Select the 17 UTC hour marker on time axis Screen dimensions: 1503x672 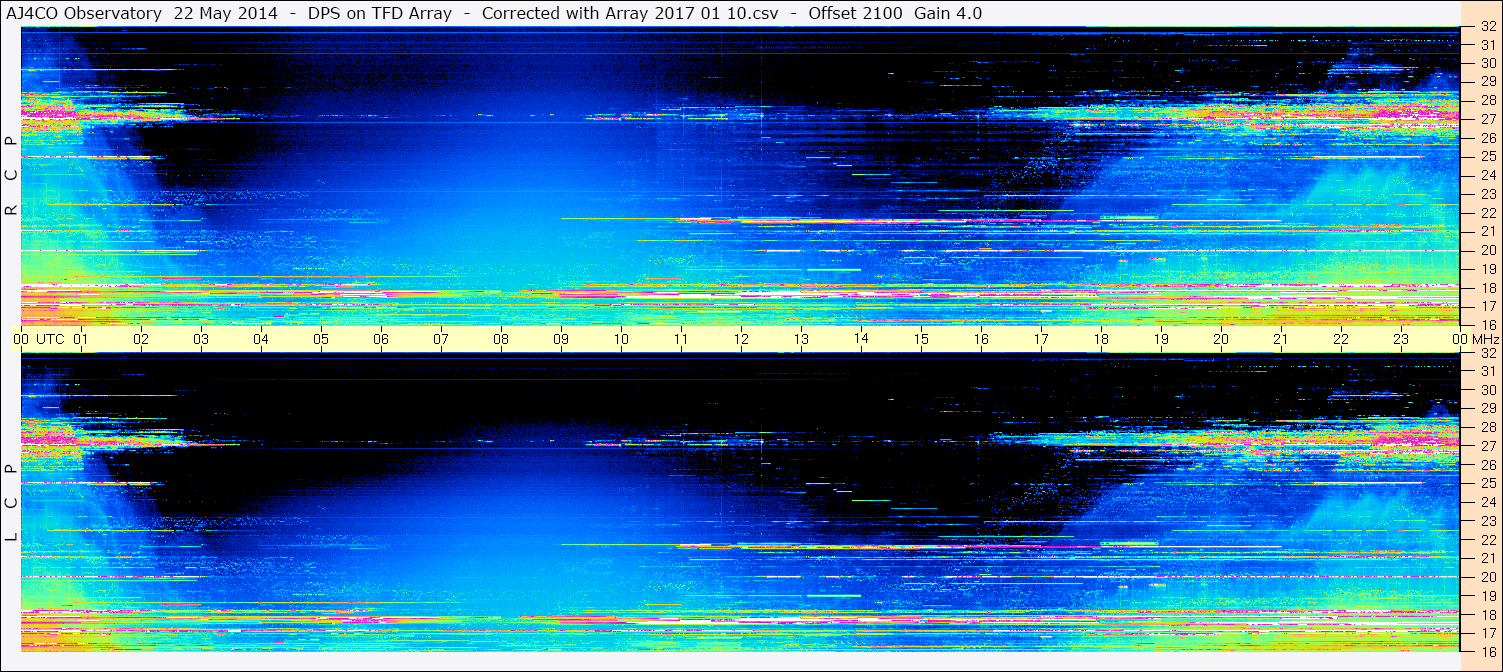(x=1041, y=339)
